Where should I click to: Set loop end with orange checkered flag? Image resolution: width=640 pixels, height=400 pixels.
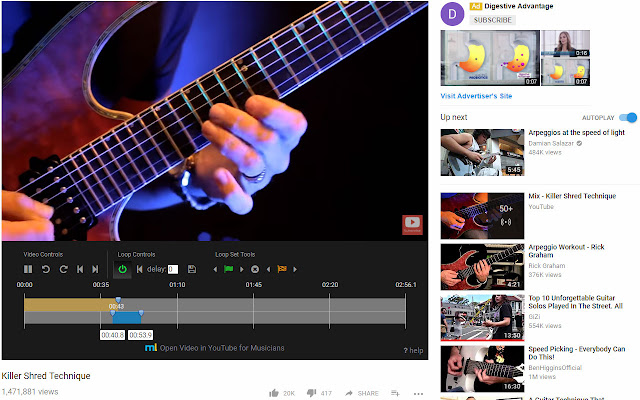[x=282, y=269]
